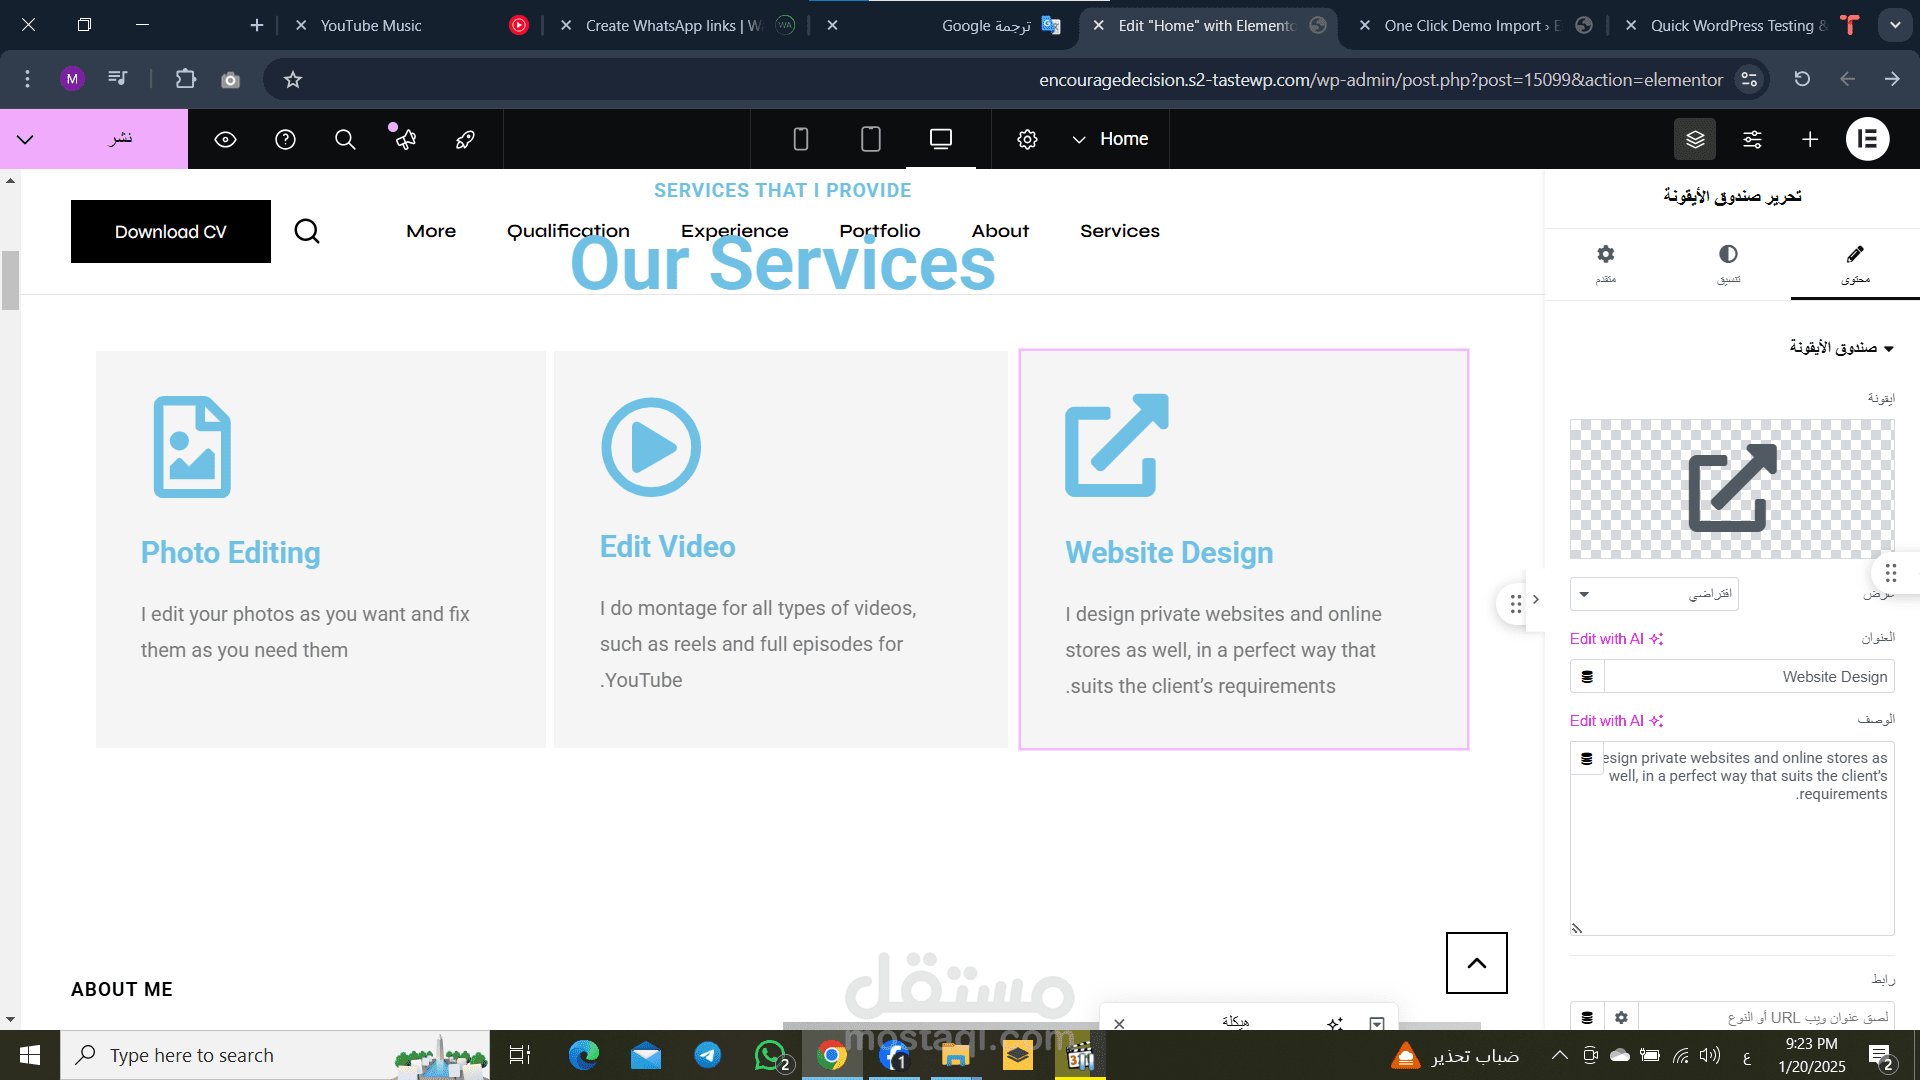This screenshot has width=1920, height=1080.
Task: Expand the publish options arrow
Action: (26, 139)
